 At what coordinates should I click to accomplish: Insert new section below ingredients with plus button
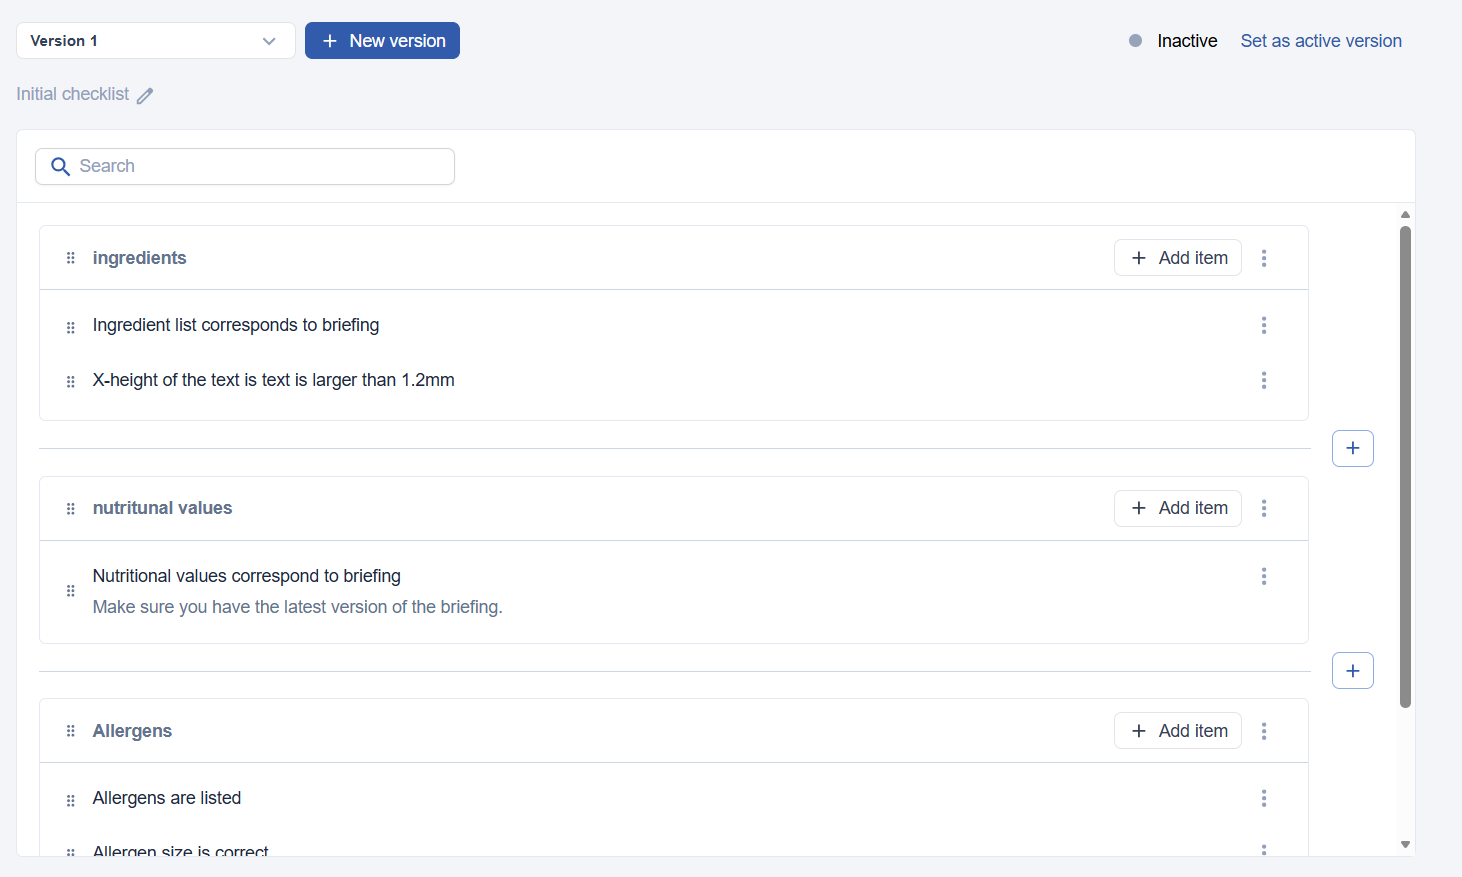pyautogui.click(x=1352, y=448)
